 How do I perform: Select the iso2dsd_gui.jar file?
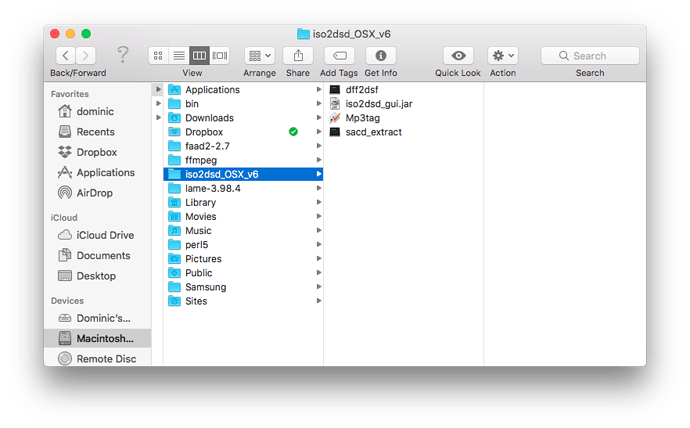404,104
